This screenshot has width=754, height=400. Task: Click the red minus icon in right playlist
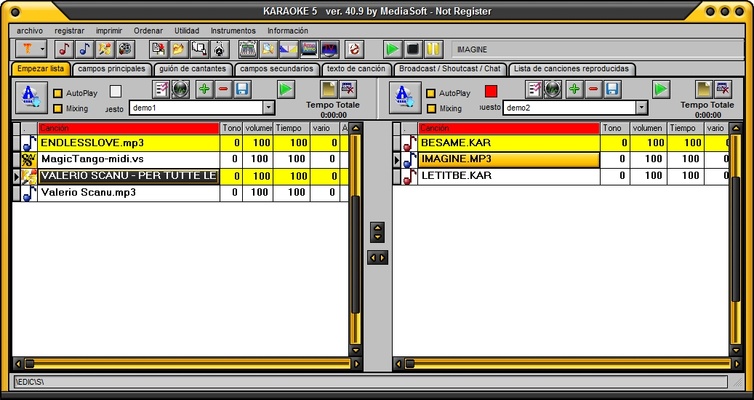pos(593,90)
